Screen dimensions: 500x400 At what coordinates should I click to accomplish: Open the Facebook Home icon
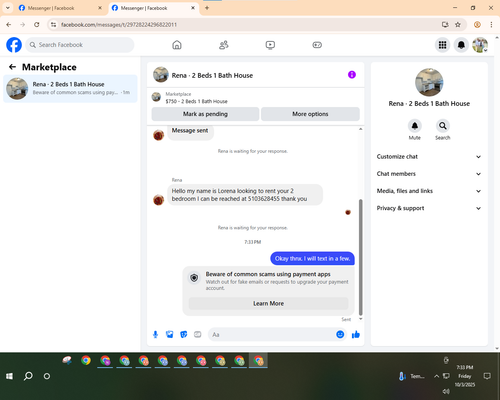(177, 45)
